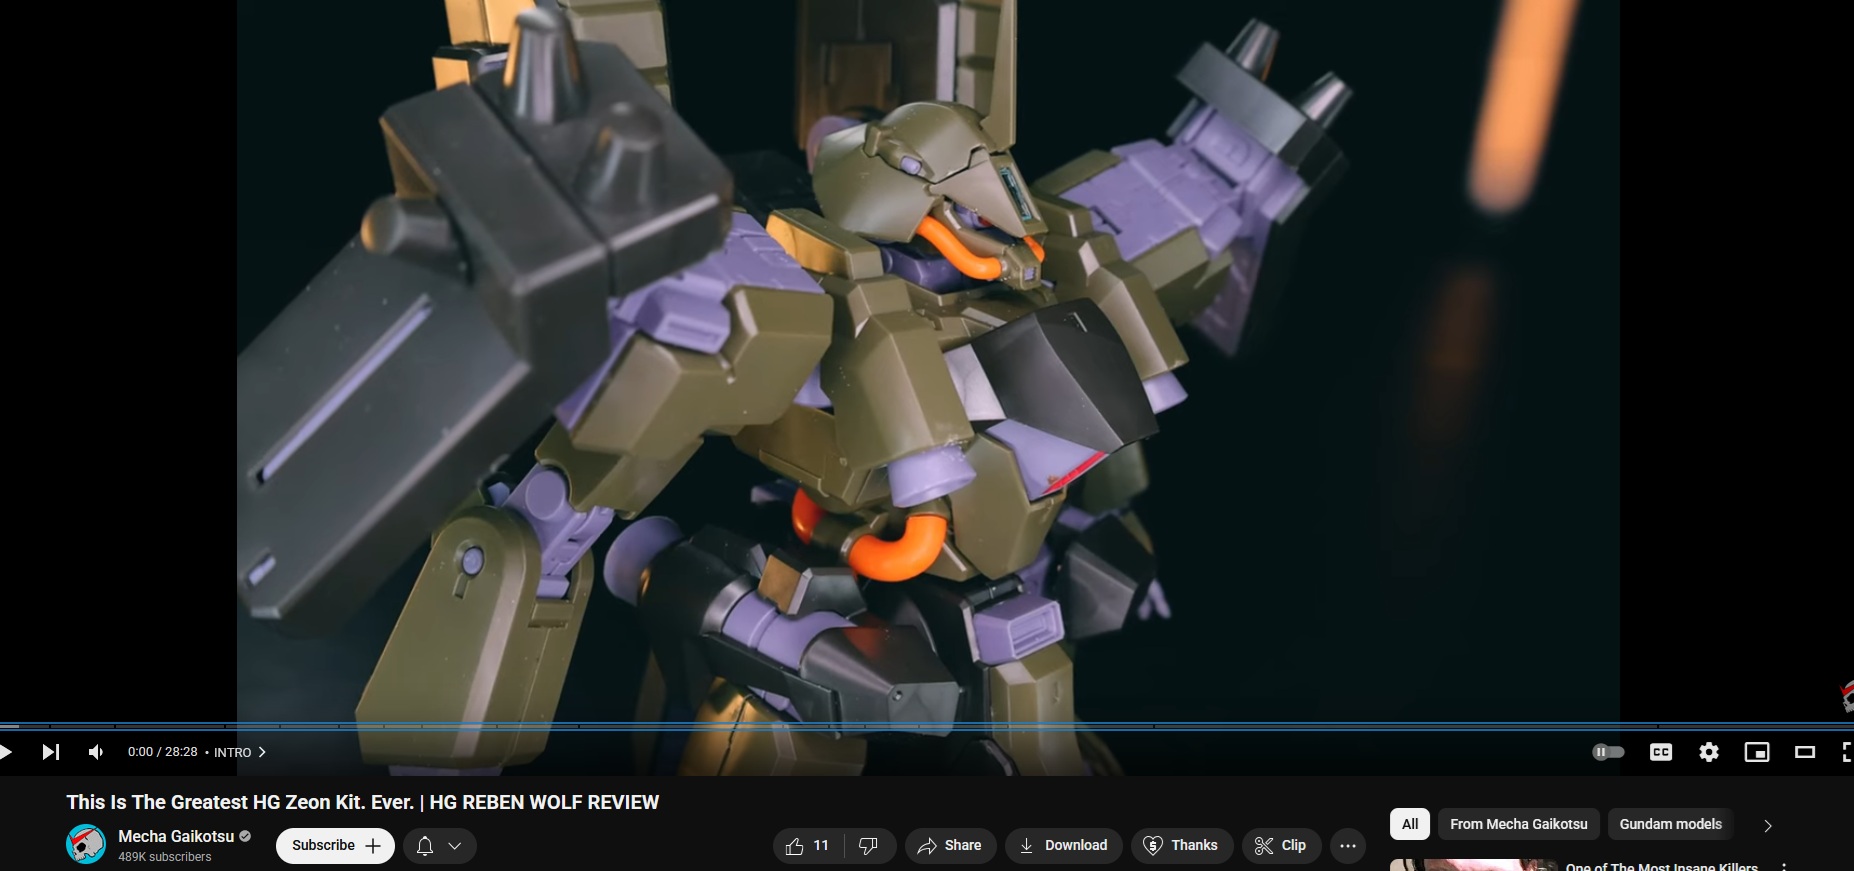Create a Clip of the video
Viewport: 1854px width, 871px height.
coord(1281,846)
